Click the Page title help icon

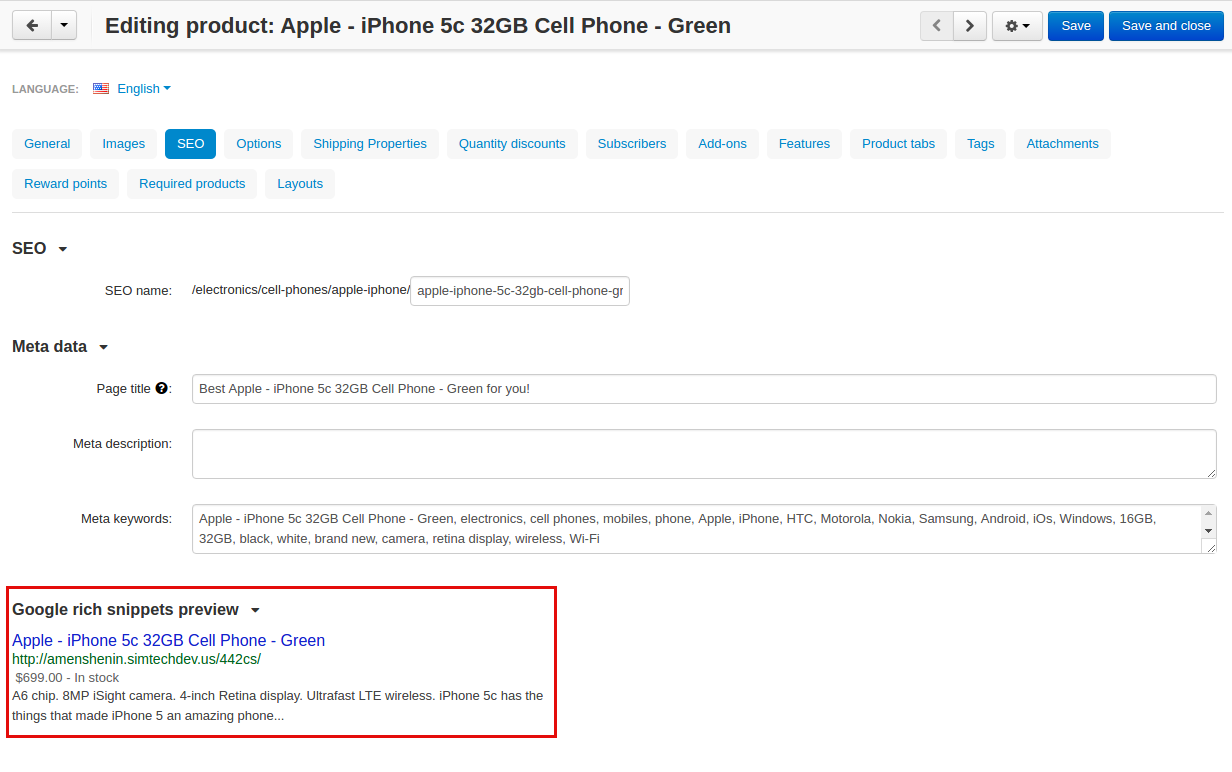(x=161, y=389)
